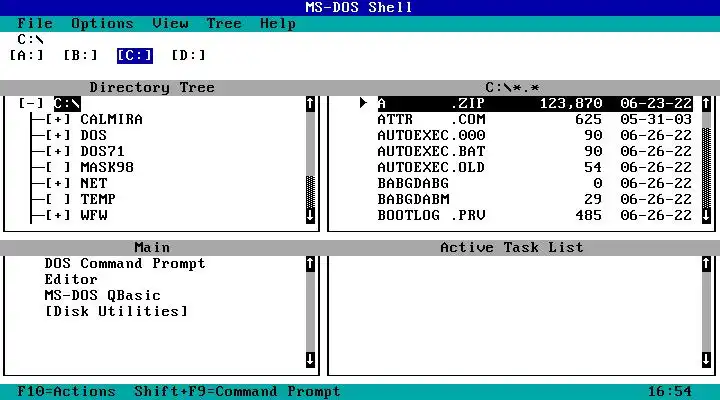The height and width of the screenshot is (400, 720).
Task: Click the C:\*.* file list title
Action: click(x=512, y=87)
